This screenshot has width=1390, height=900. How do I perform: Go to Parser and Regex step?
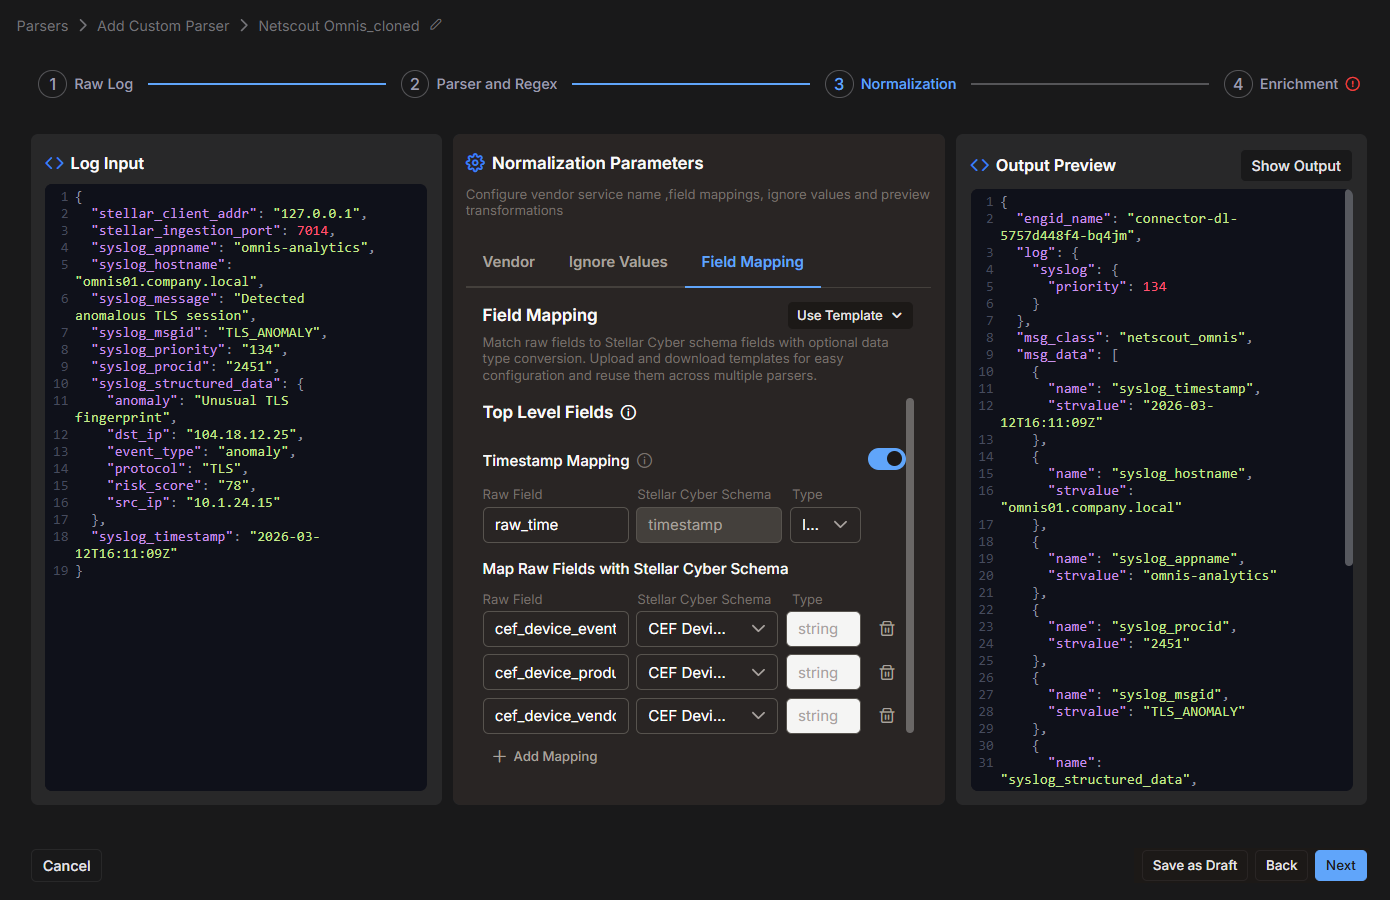click(497, 84)
